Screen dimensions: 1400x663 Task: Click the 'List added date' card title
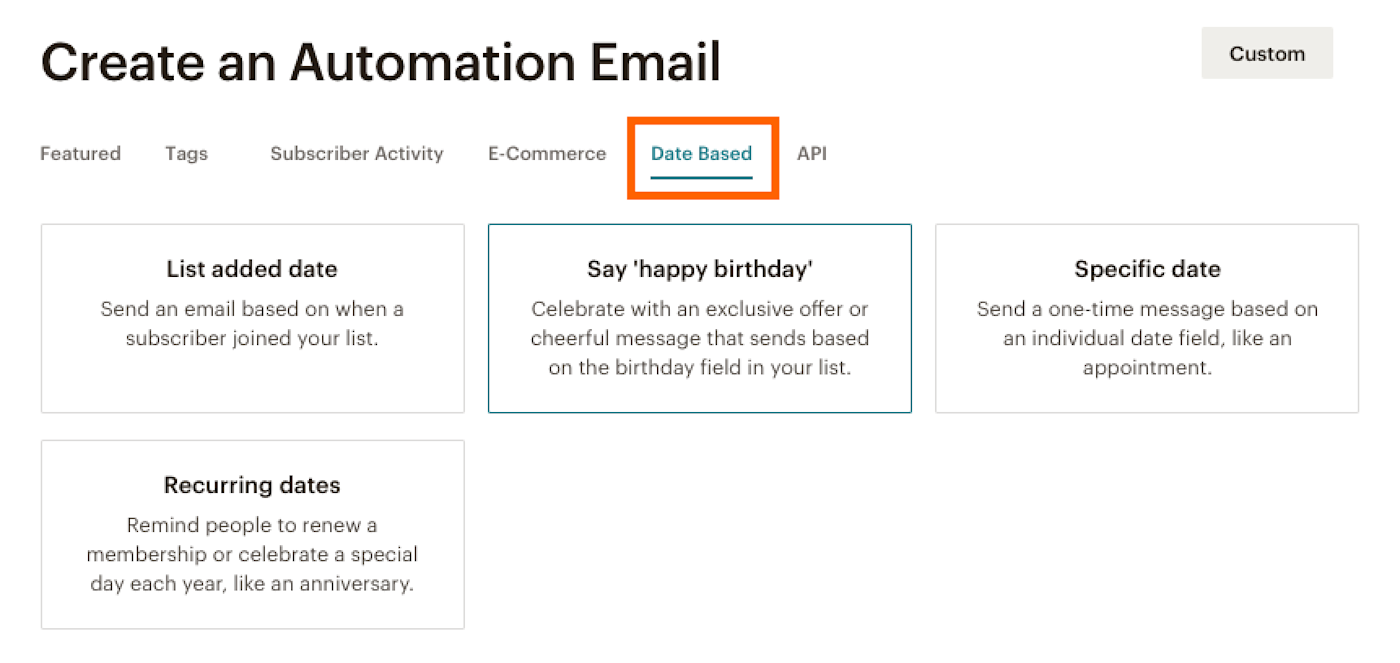pos(251,268)
